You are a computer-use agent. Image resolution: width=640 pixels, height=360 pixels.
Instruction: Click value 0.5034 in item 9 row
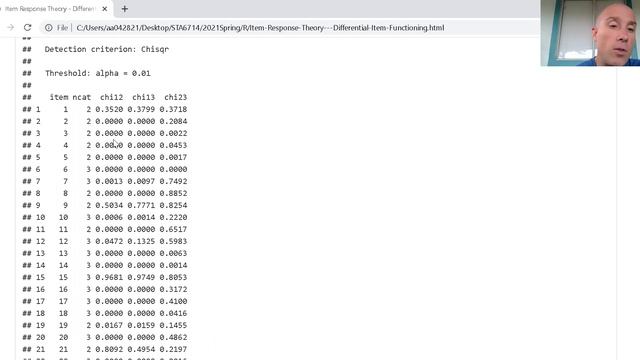click(109, 205)
